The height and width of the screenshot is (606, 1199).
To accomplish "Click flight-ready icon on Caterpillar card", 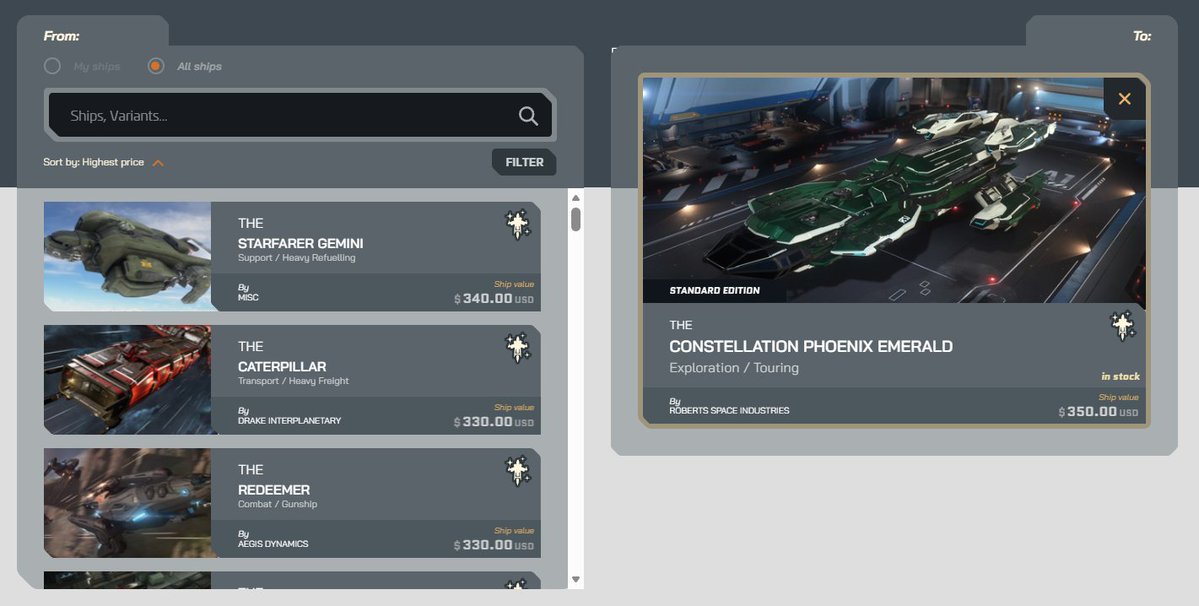I will click(518, 348).
